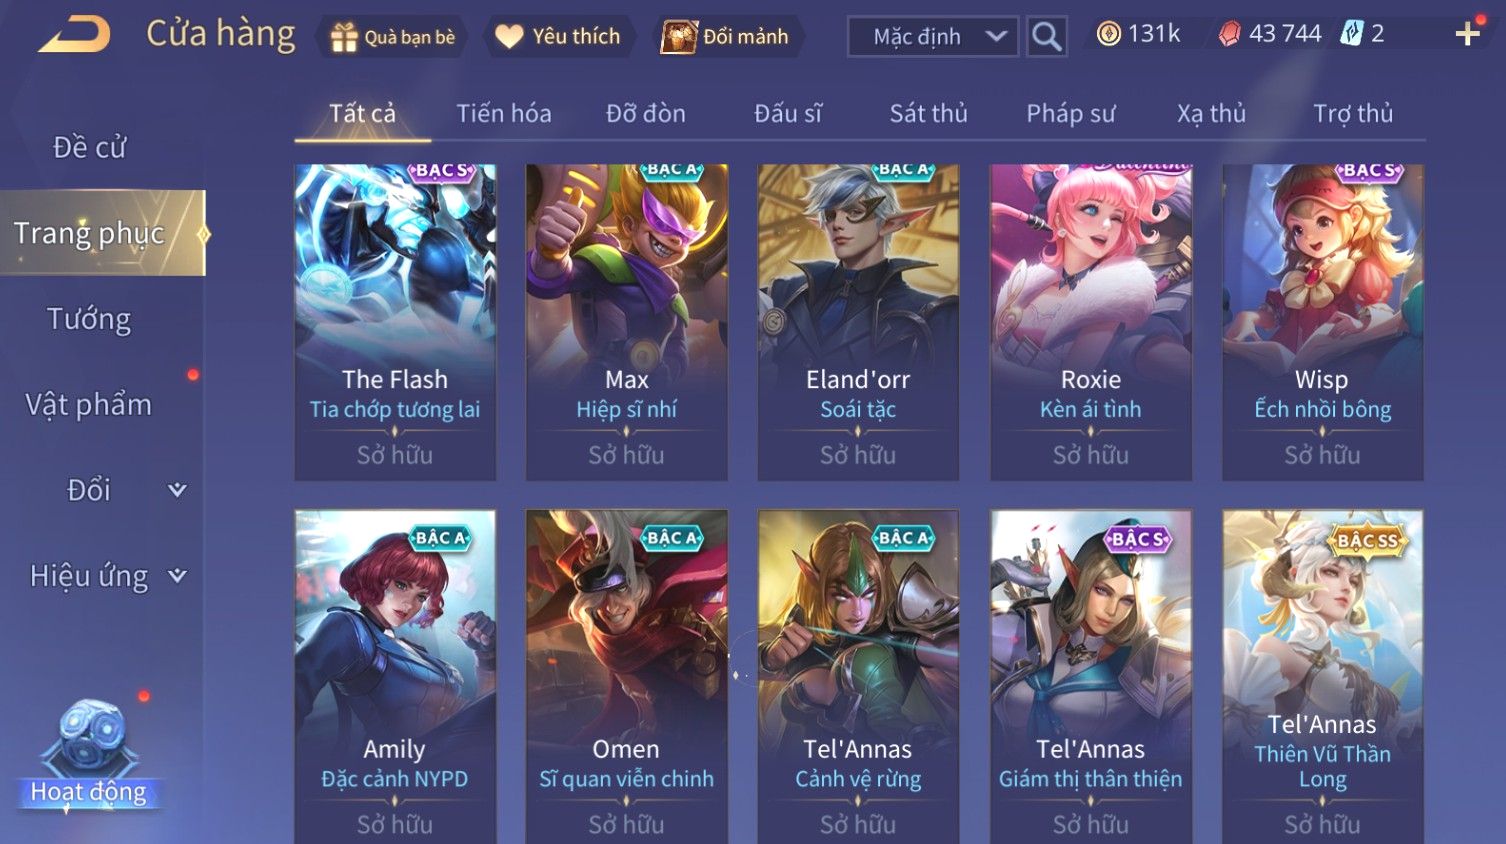Open the Tướng sidebar category
The height and width of the screenshot is (844, 1506).
[89, 319]
